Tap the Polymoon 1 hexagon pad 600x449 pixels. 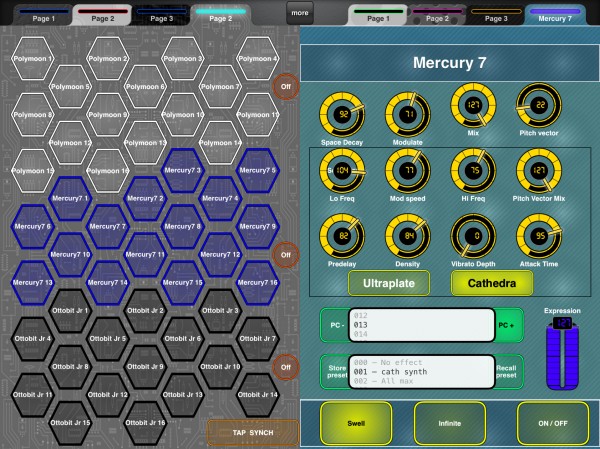click(x=33, y=59)
